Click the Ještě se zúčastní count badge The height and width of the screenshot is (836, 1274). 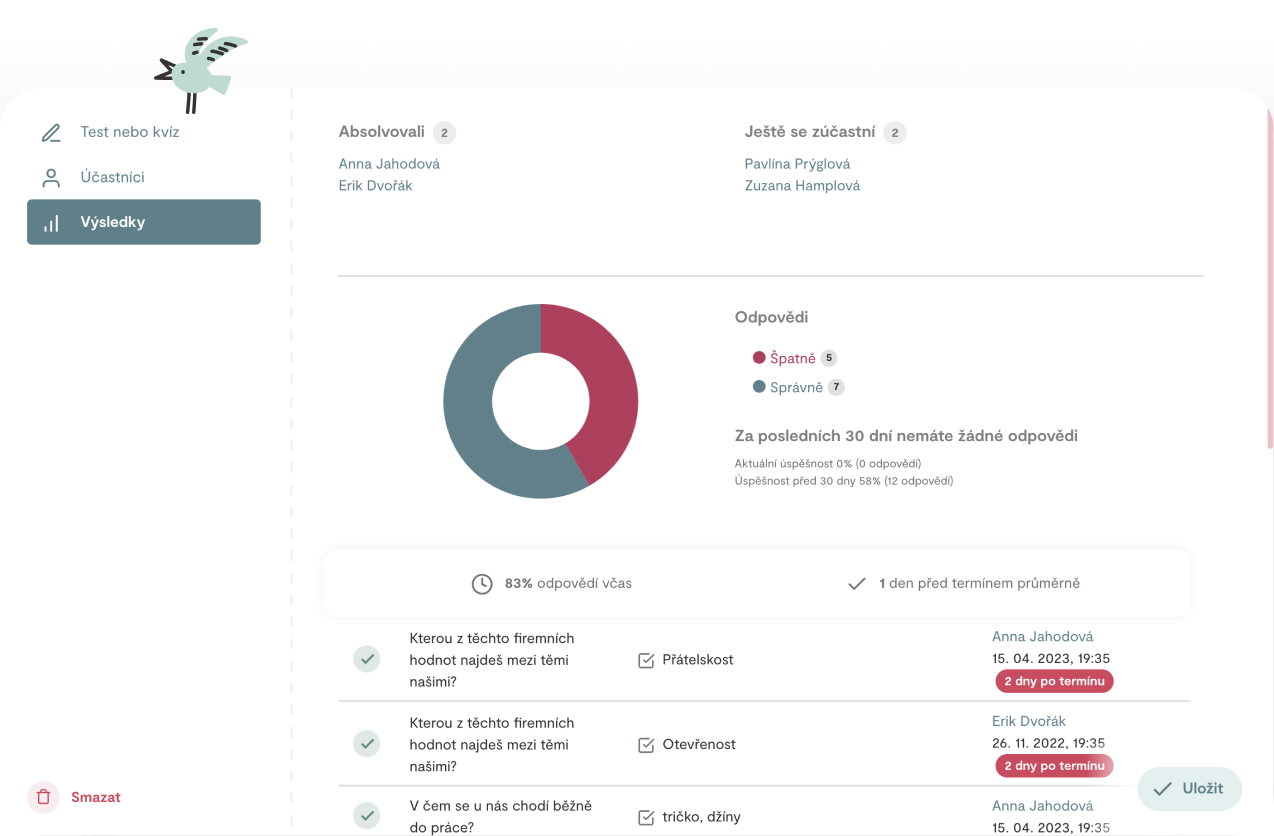click(x=895, y=132)
